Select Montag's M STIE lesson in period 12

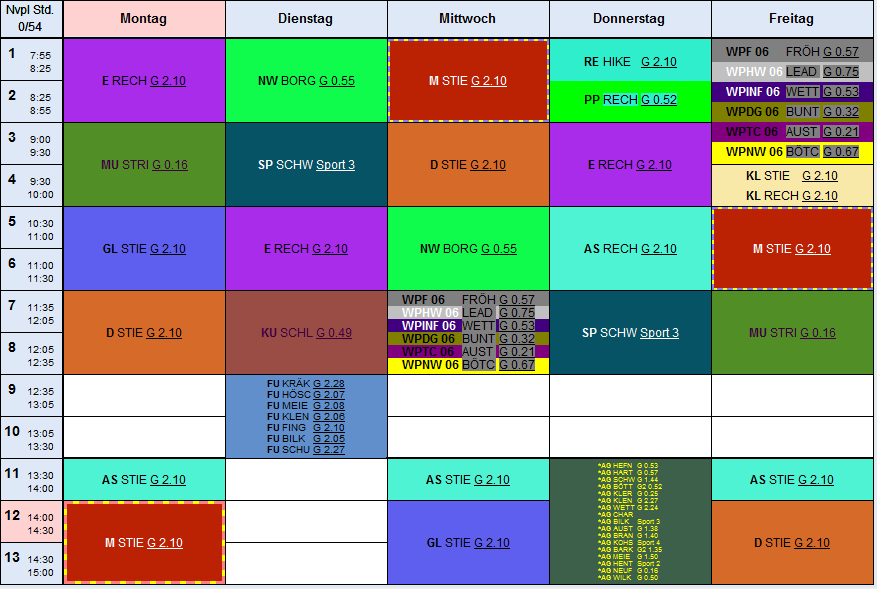pyautogui.click(x=144, y=542)
